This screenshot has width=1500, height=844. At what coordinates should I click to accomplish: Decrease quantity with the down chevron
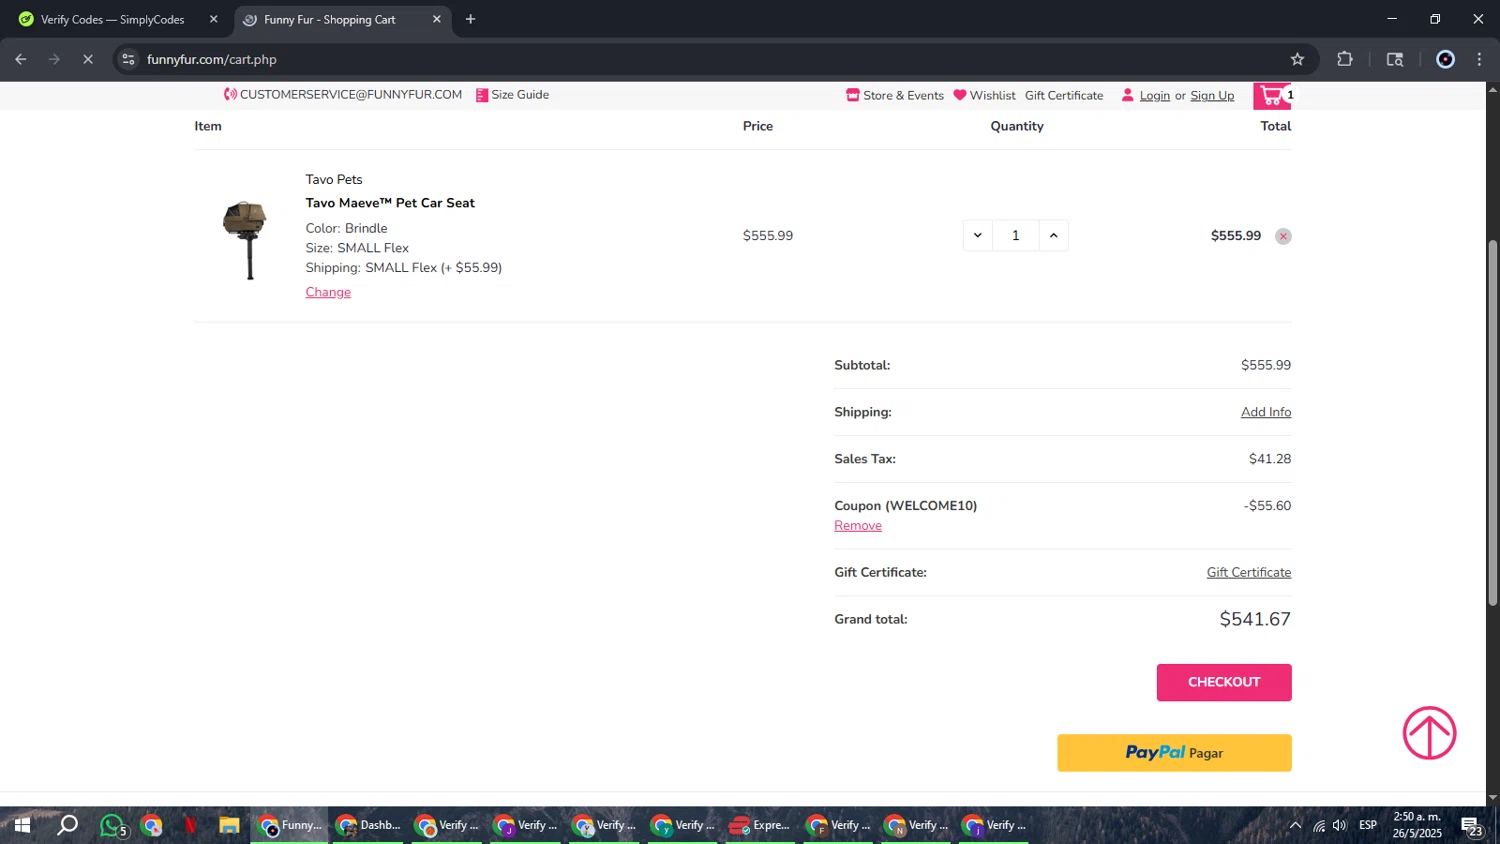pyautogui.click(x=977, y=235)
